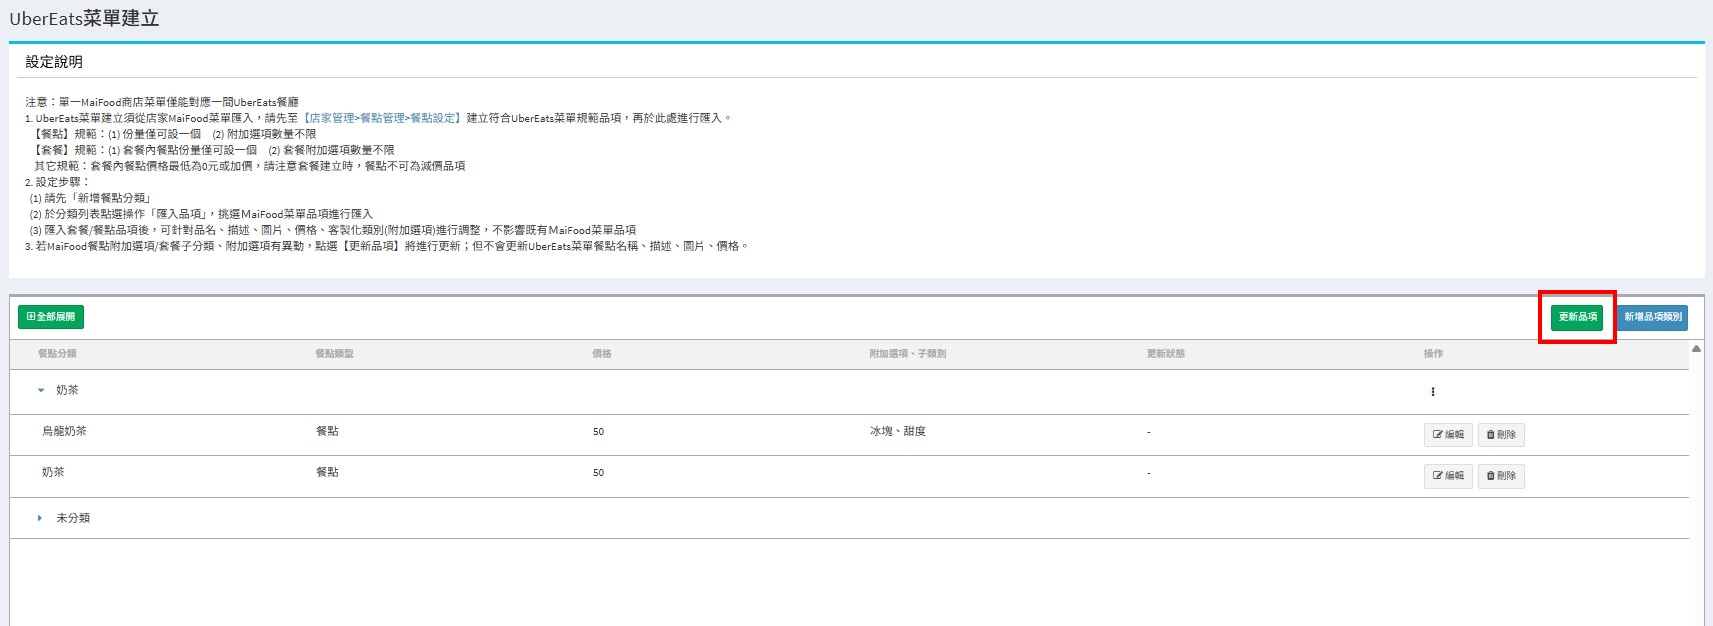
Task: Click the 全部展開 expand-all button
Action: coord(51,317)
